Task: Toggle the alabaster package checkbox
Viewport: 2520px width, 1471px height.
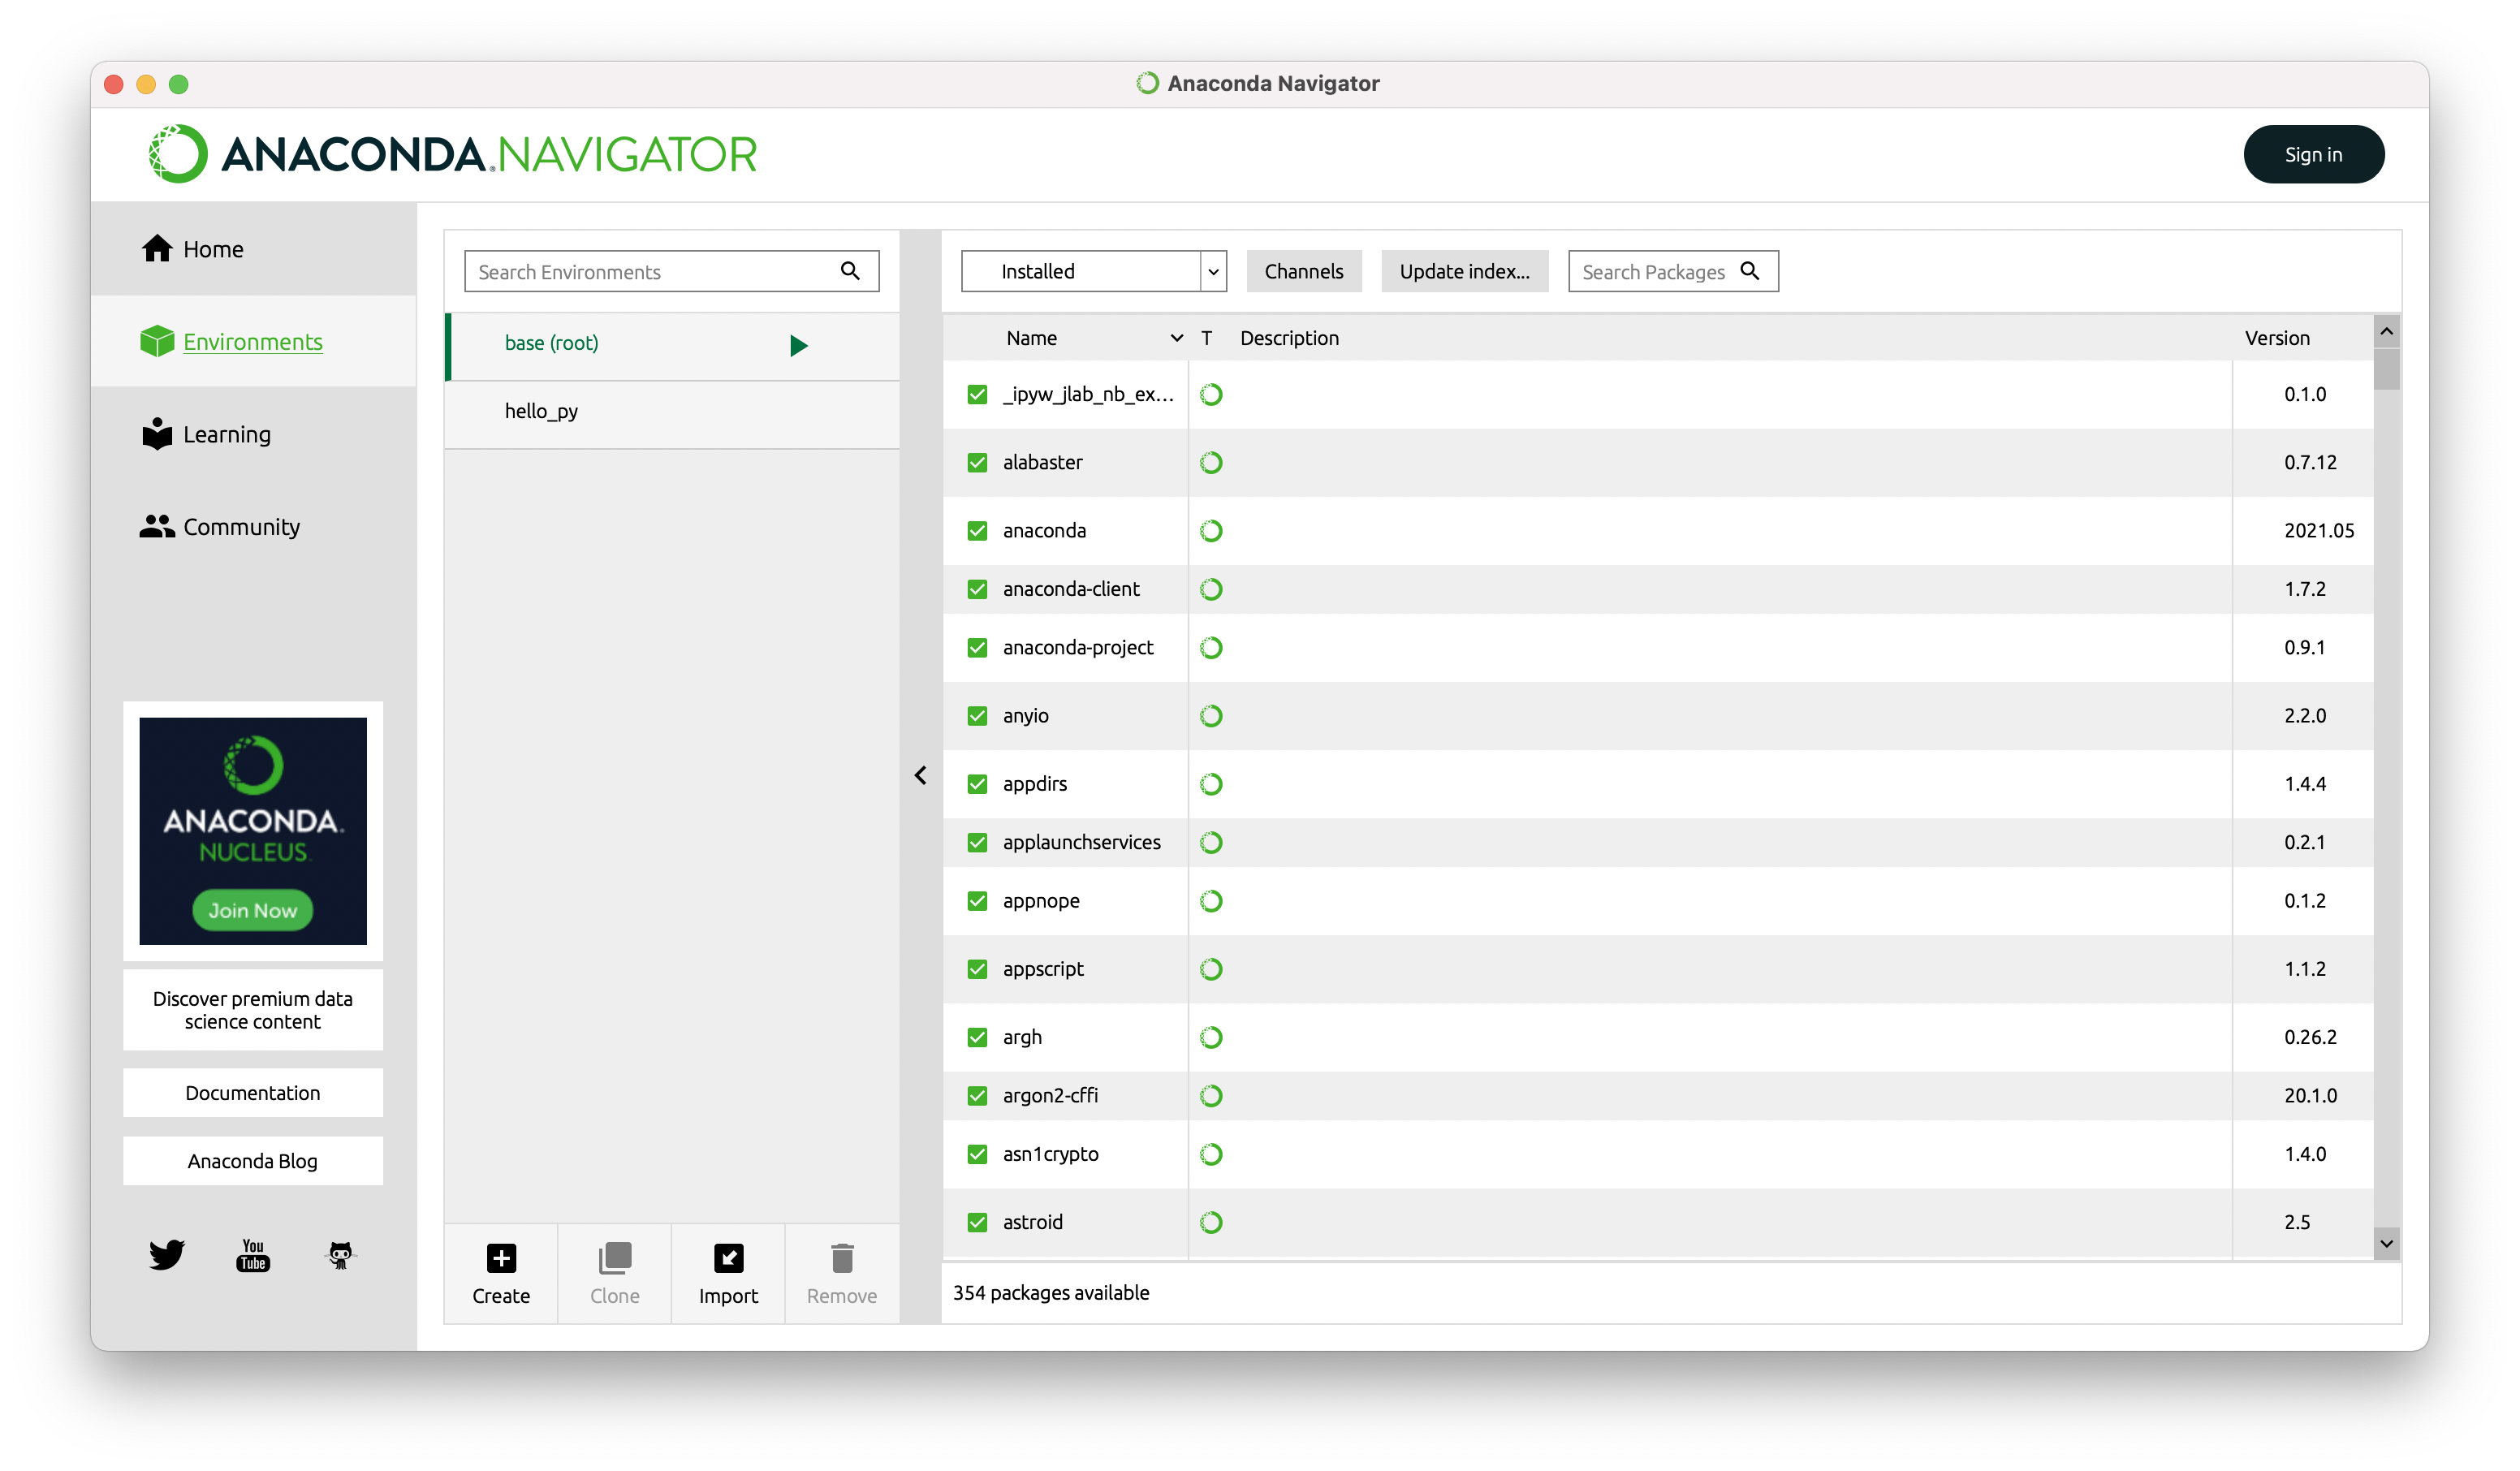Action: coord(977,462)
